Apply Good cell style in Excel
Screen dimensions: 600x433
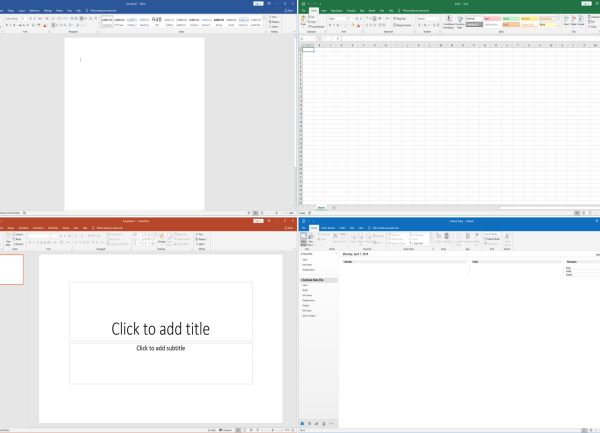tap(511, 18)
